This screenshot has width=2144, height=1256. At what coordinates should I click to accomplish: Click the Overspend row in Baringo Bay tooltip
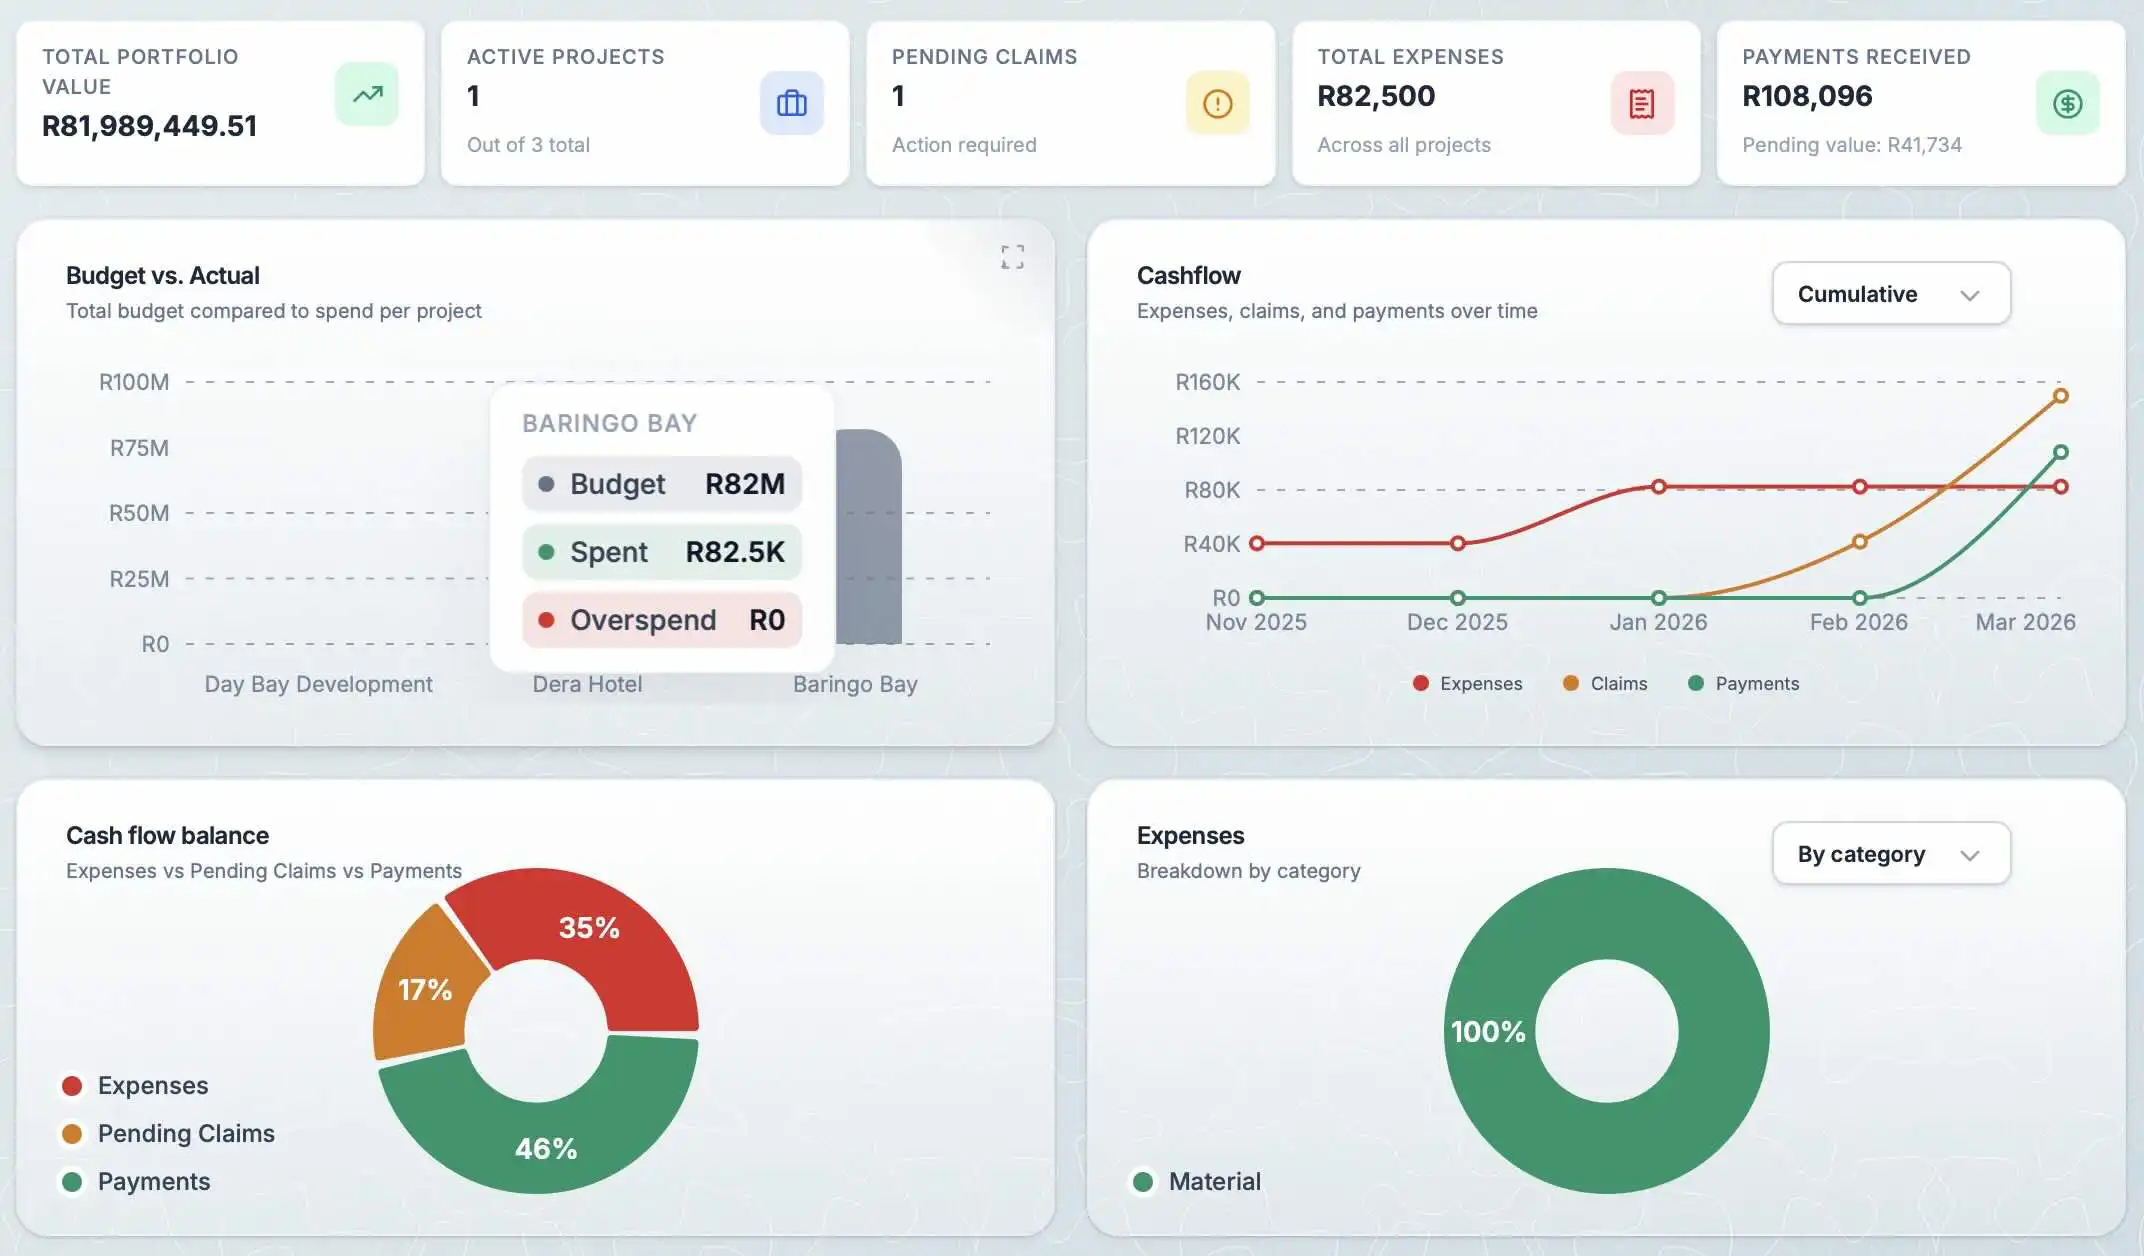pyautogui.click(x=660, y=620)
